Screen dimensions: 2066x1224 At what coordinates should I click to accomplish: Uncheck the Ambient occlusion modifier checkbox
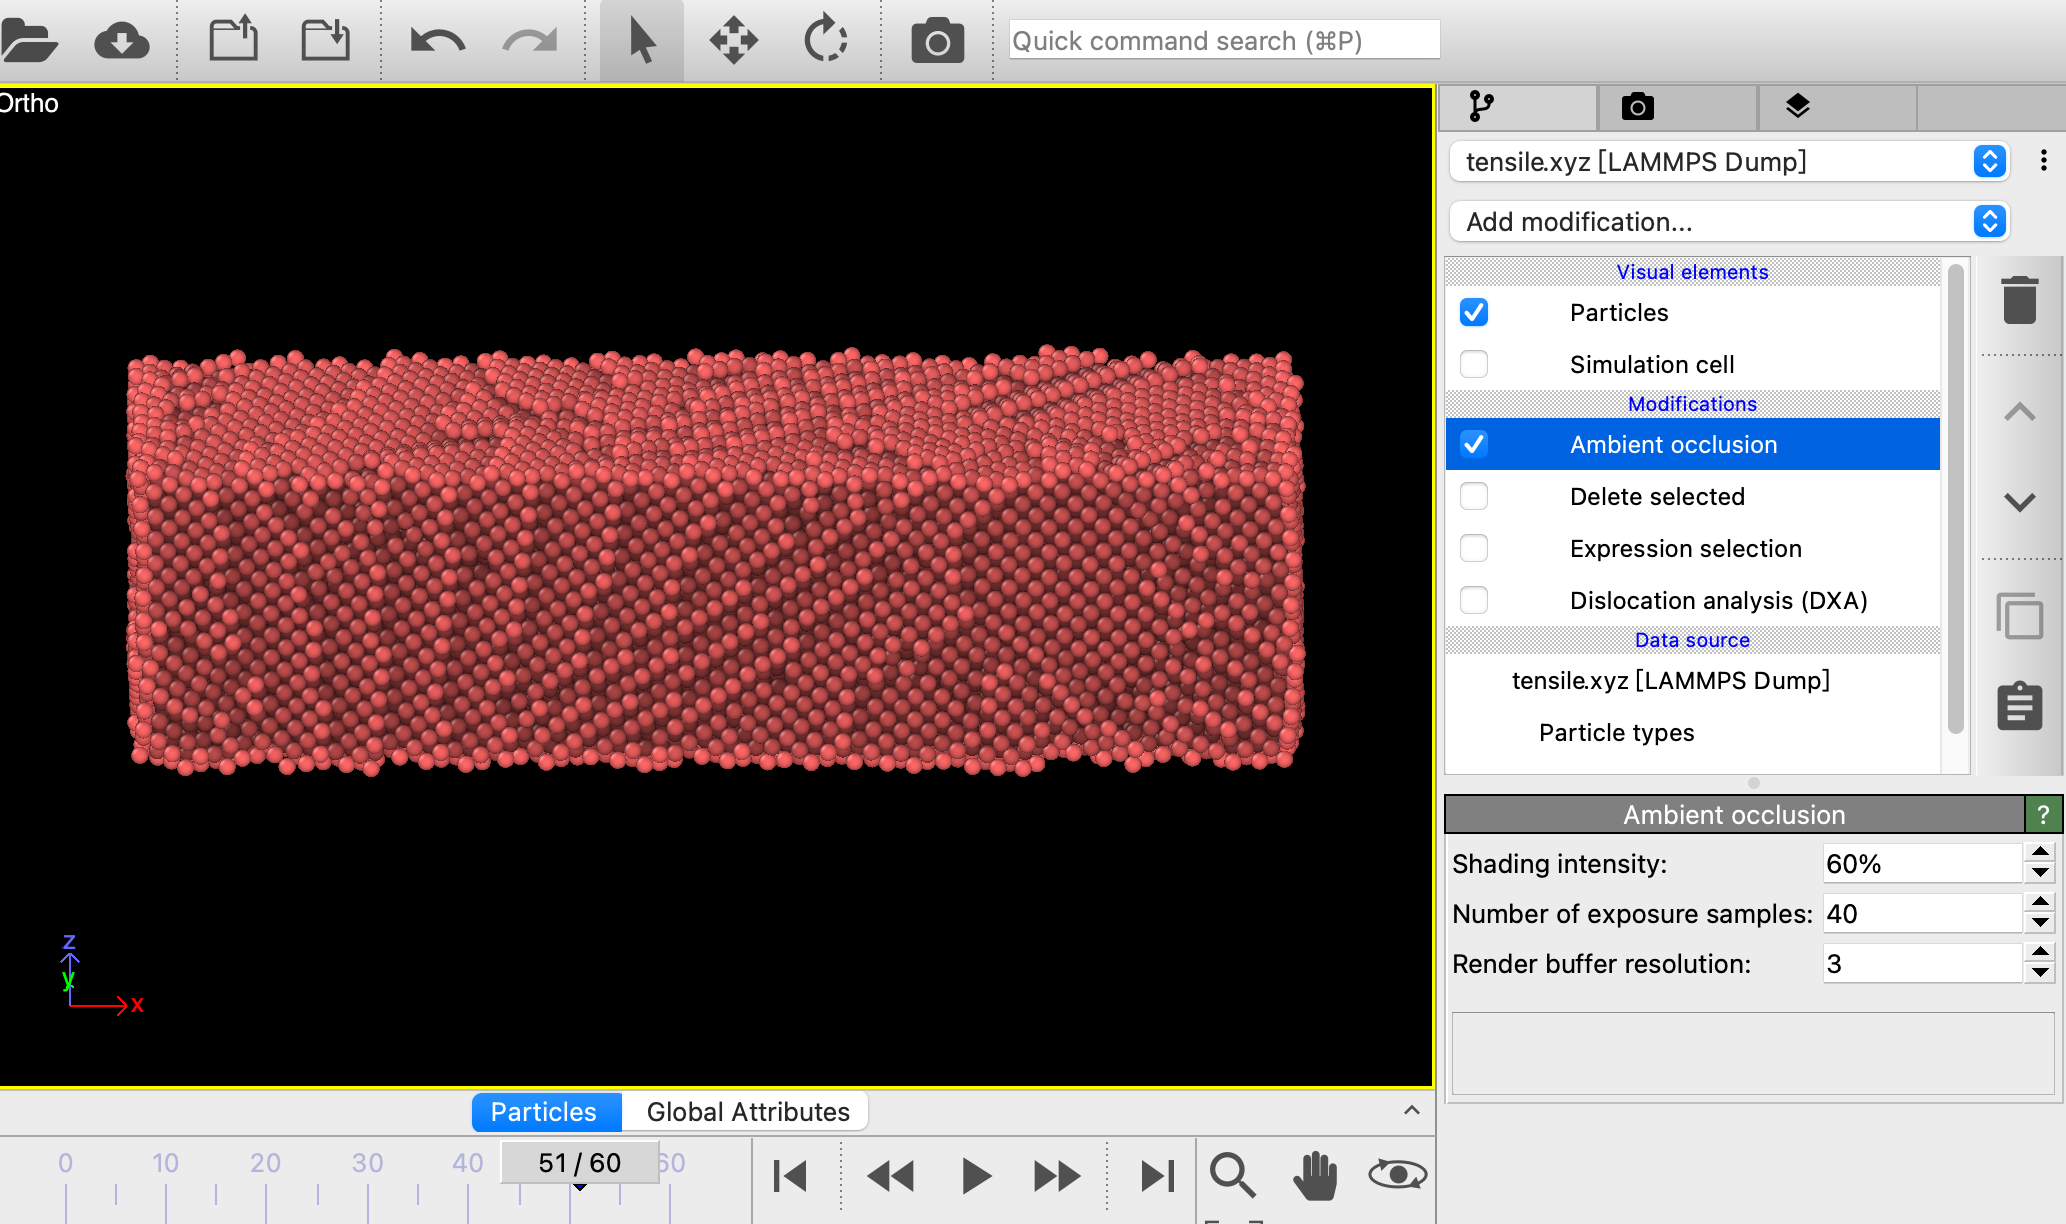tap(1474, 444)
